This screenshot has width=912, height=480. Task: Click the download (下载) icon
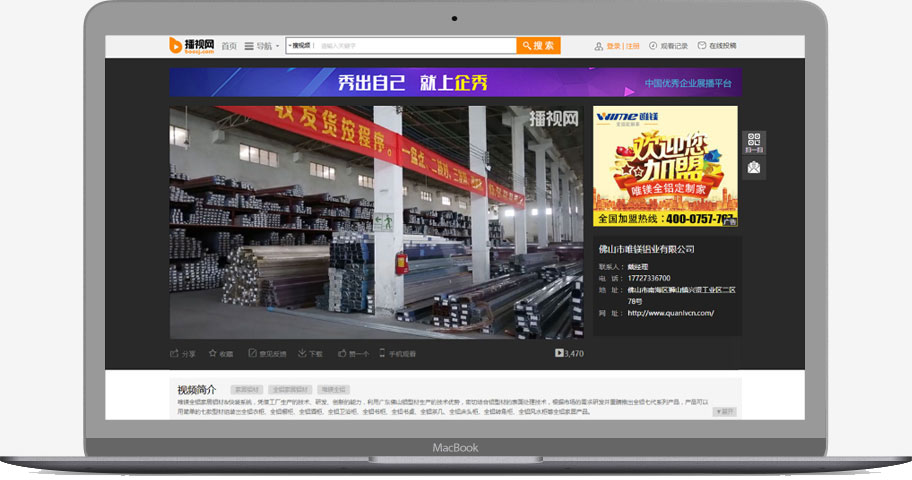[310, 353]
